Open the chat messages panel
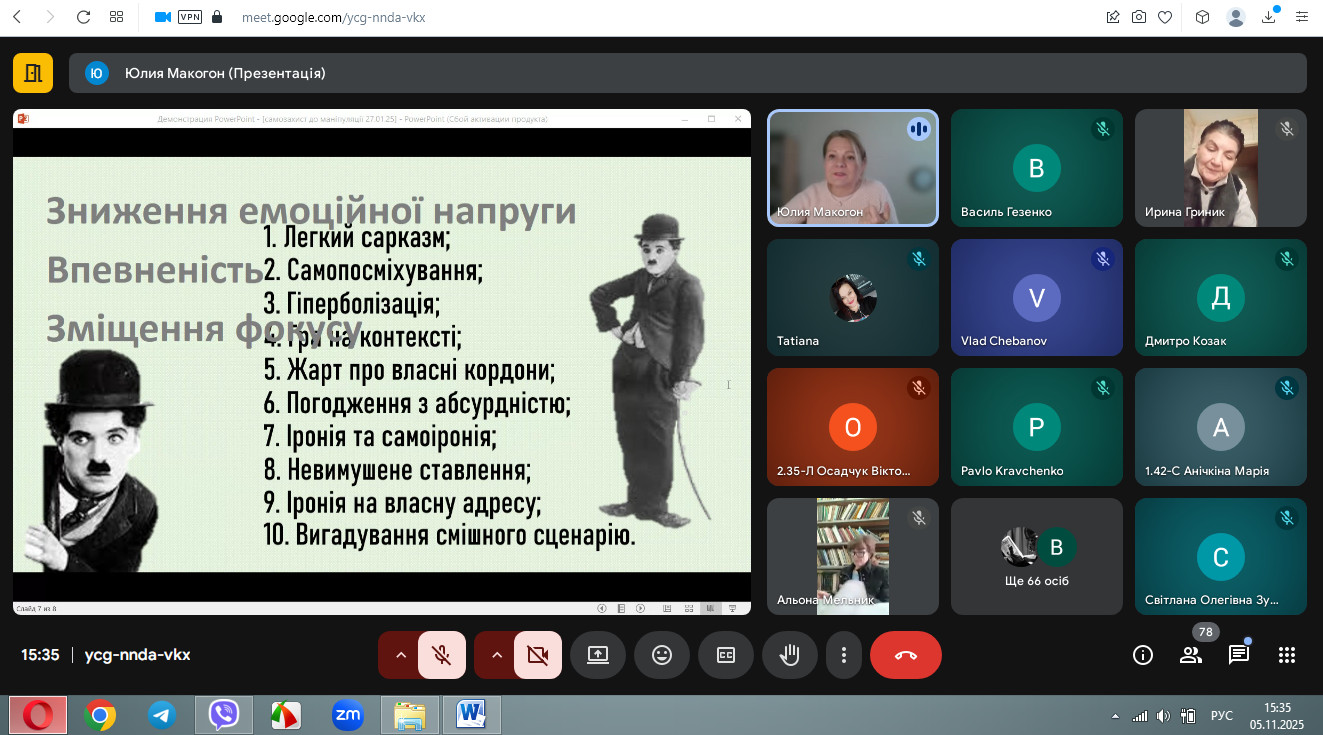This screenshot has height=735, width=1323. [1238, 655]
